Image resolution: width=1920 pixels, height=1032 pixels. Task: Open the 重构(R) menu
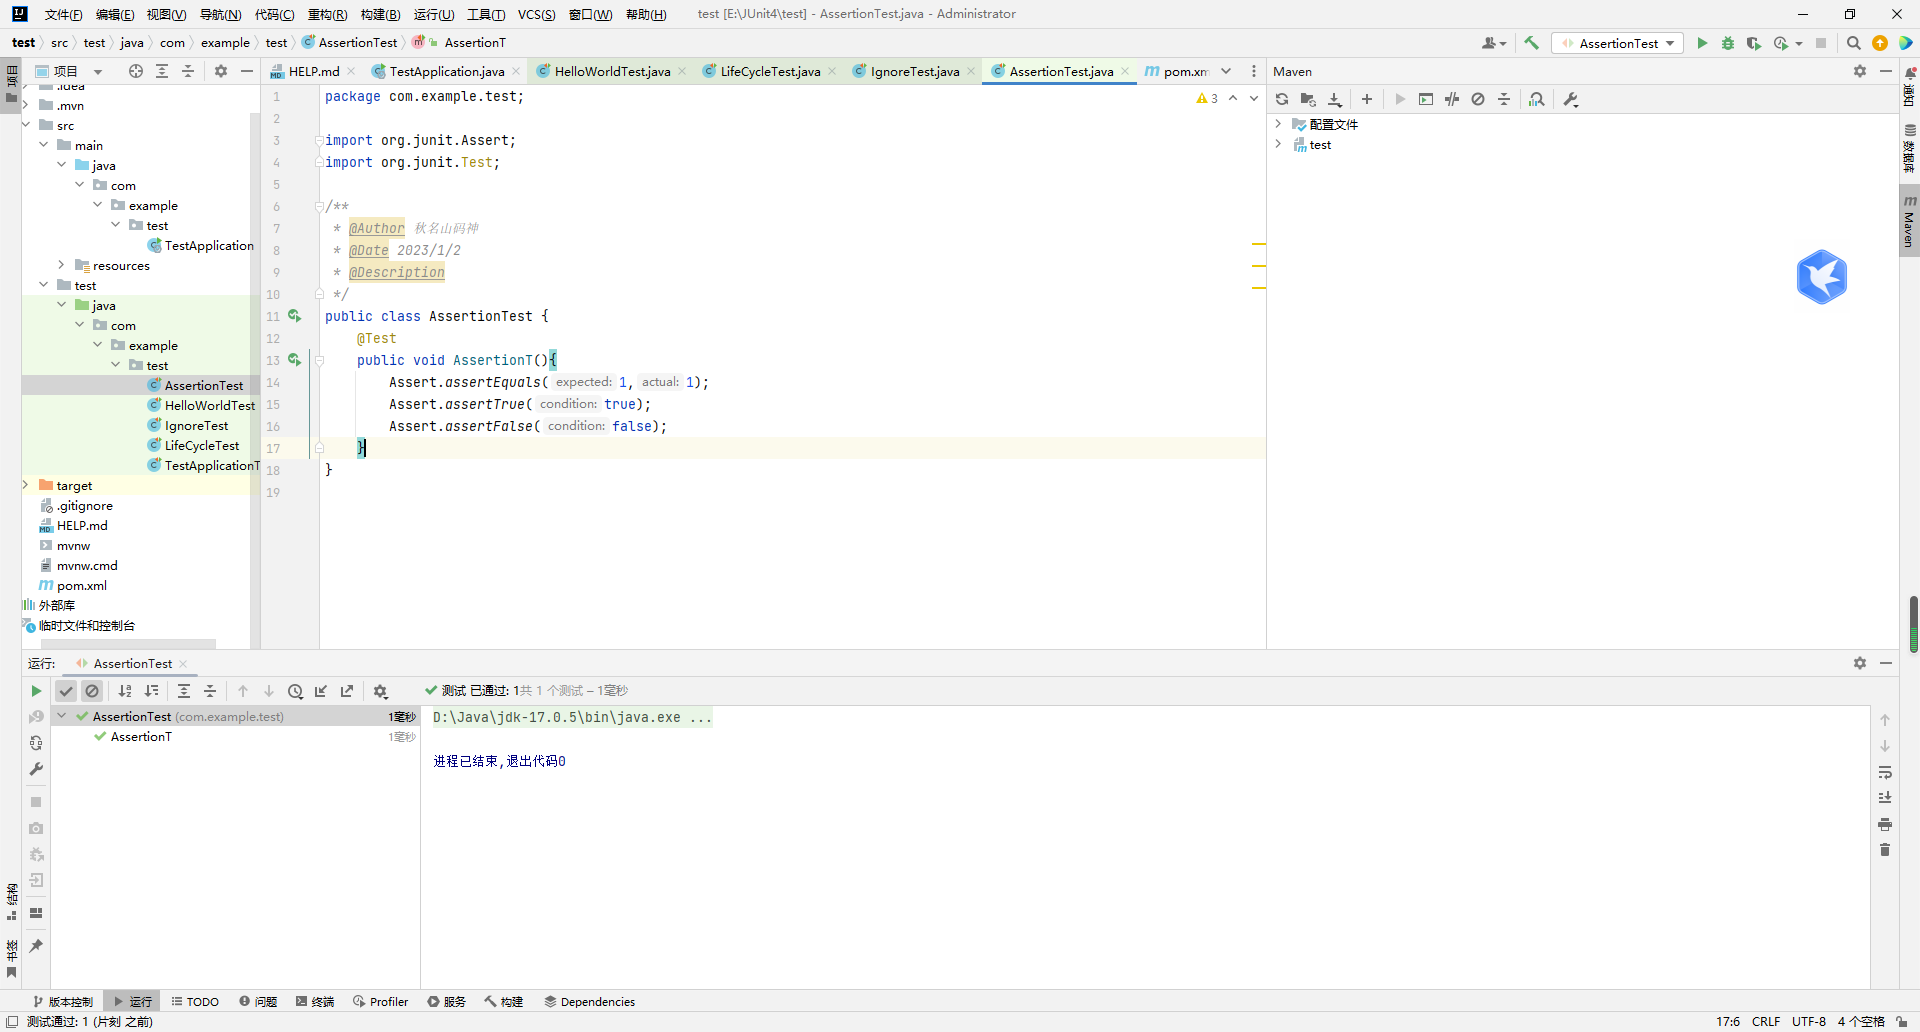327,14
